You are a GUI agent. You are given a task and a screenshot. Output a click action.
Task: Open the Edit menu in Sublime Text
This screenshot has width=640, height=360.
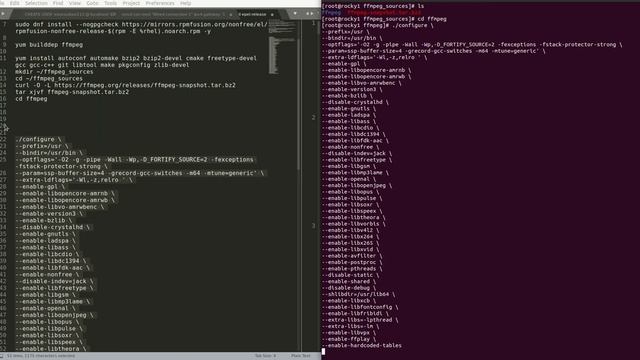tap(14, 3)
